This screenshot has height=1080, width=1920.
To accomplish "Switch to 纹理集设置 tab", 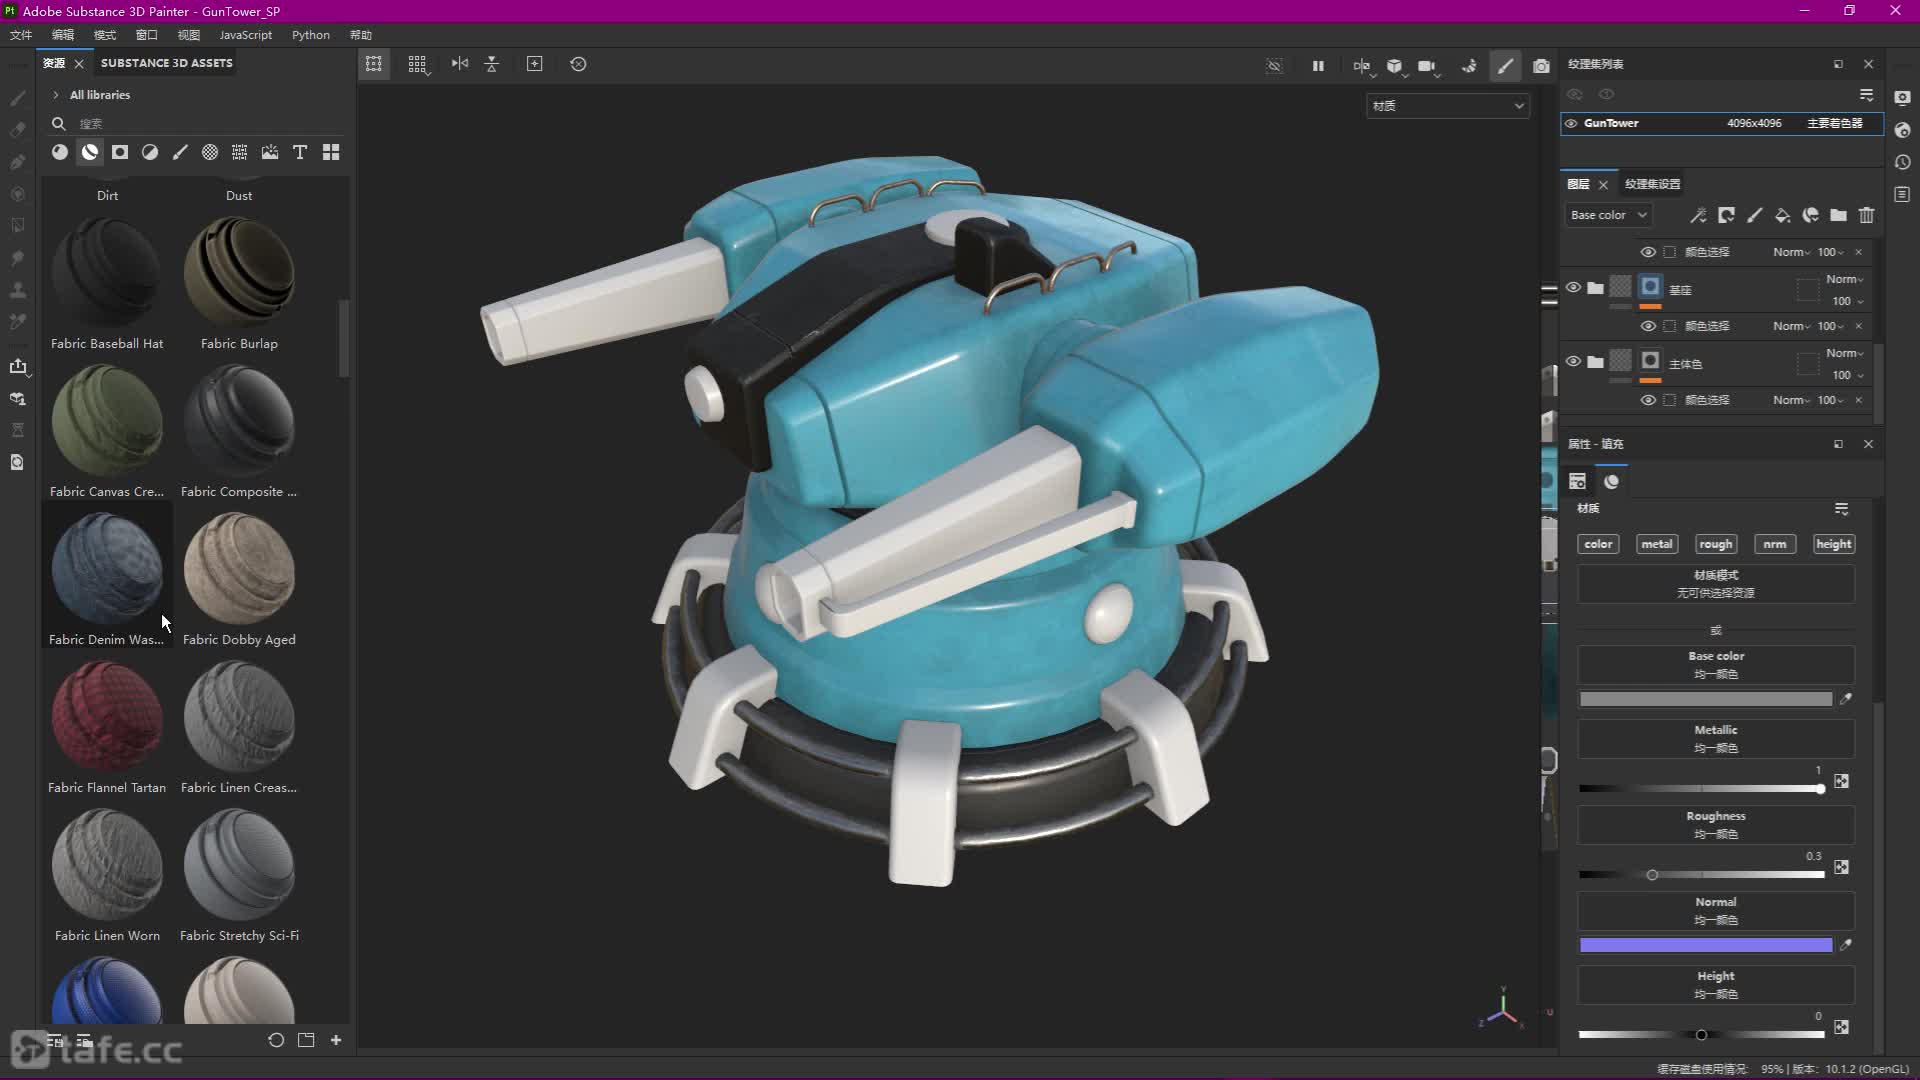I will point(1652,184).
